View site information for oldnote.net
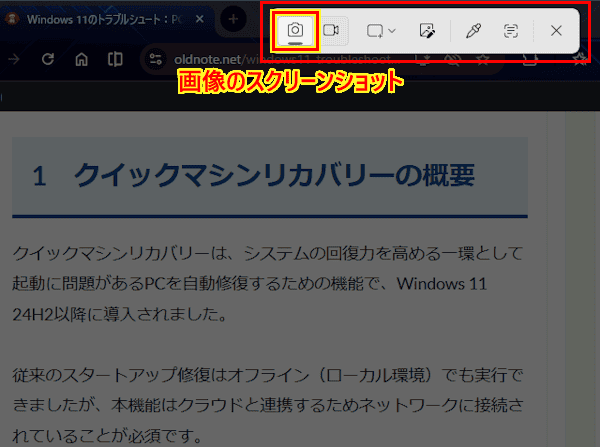 [x=155, y=60]
